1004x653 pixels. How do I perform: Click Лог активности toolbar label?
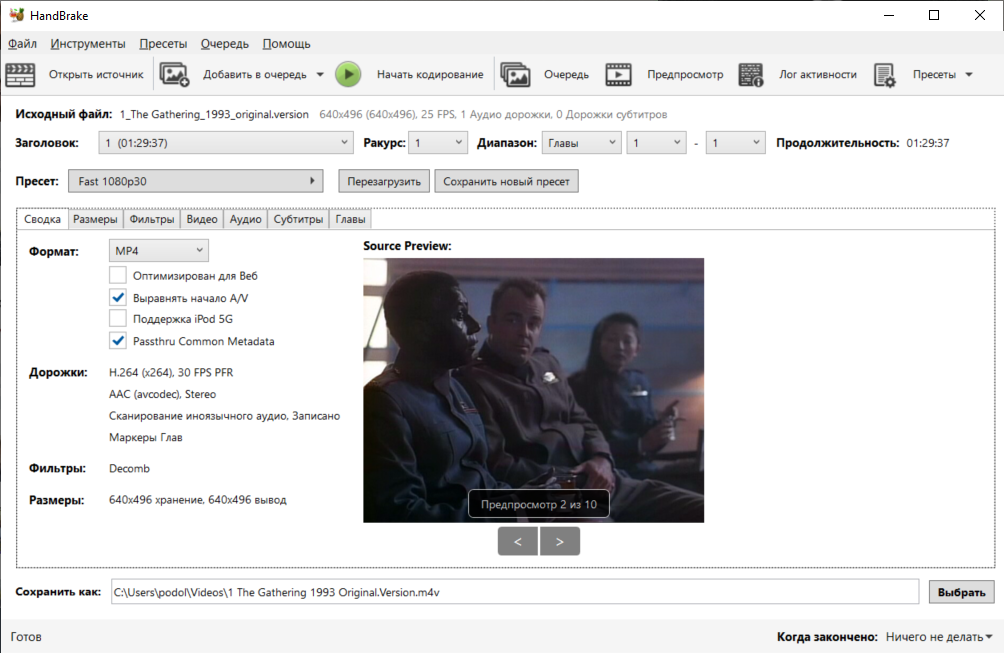click(x=818, y=74)
